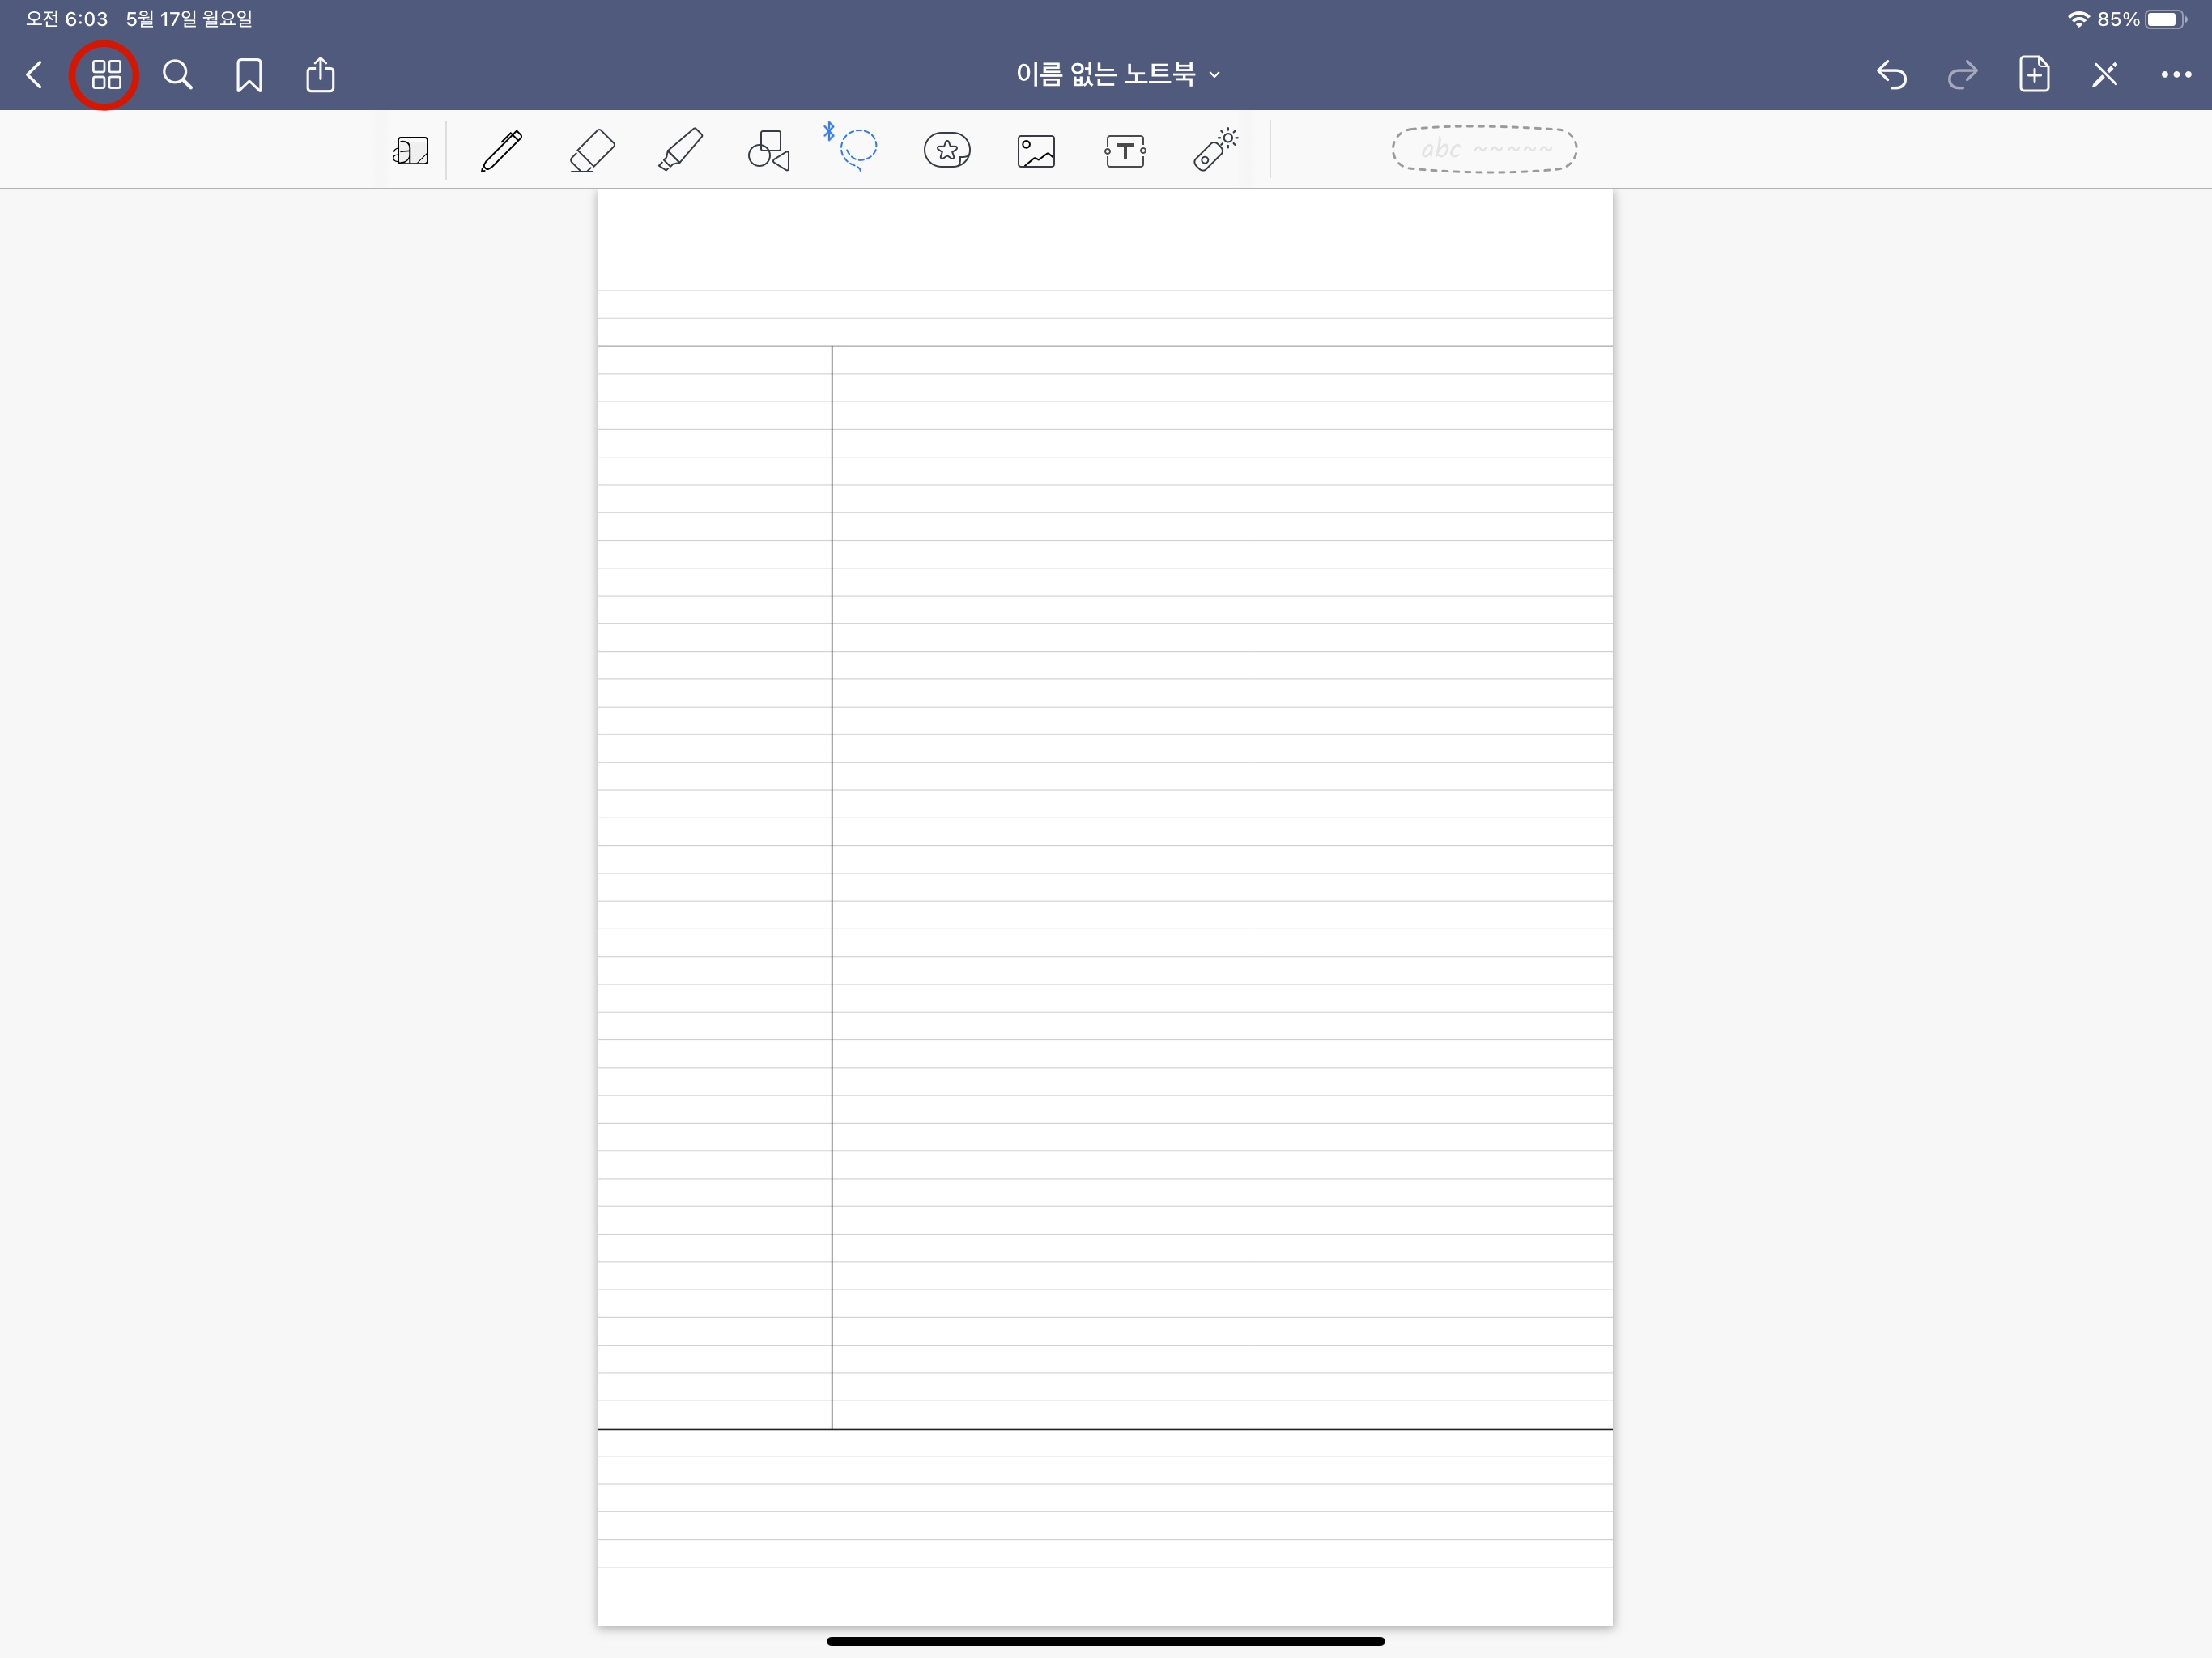
Task: Click the redo arrow
Action: pos(1962,75)
